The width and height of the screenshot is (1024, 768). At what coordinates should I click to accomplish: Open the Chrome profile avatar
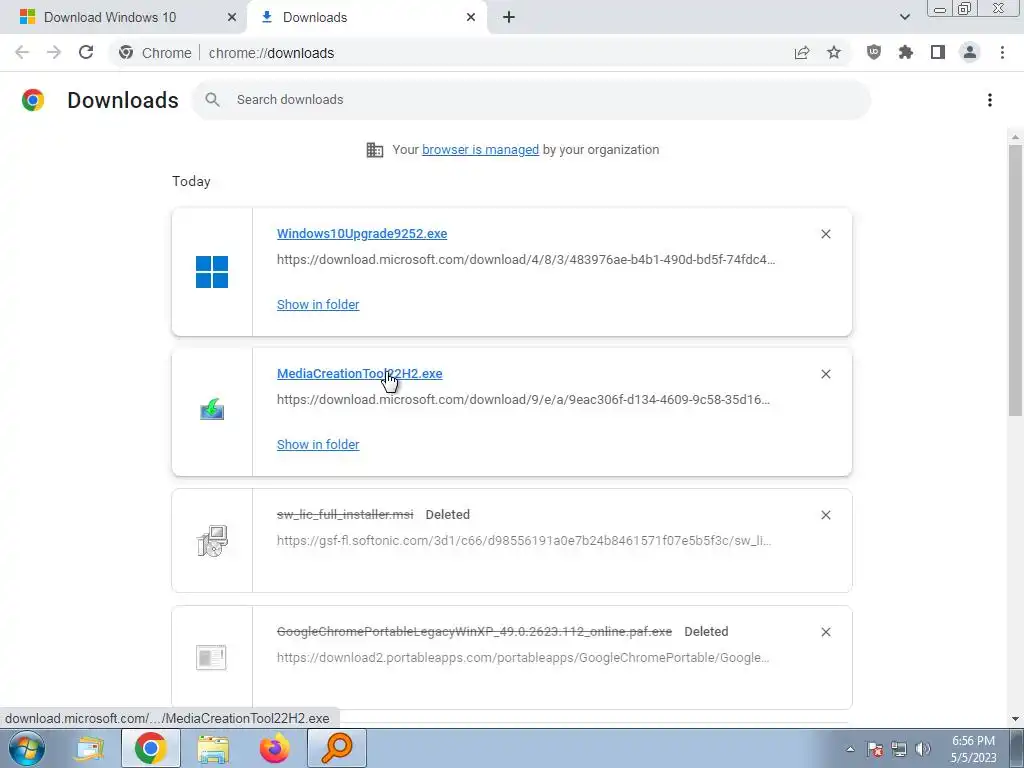pos(970,53)
